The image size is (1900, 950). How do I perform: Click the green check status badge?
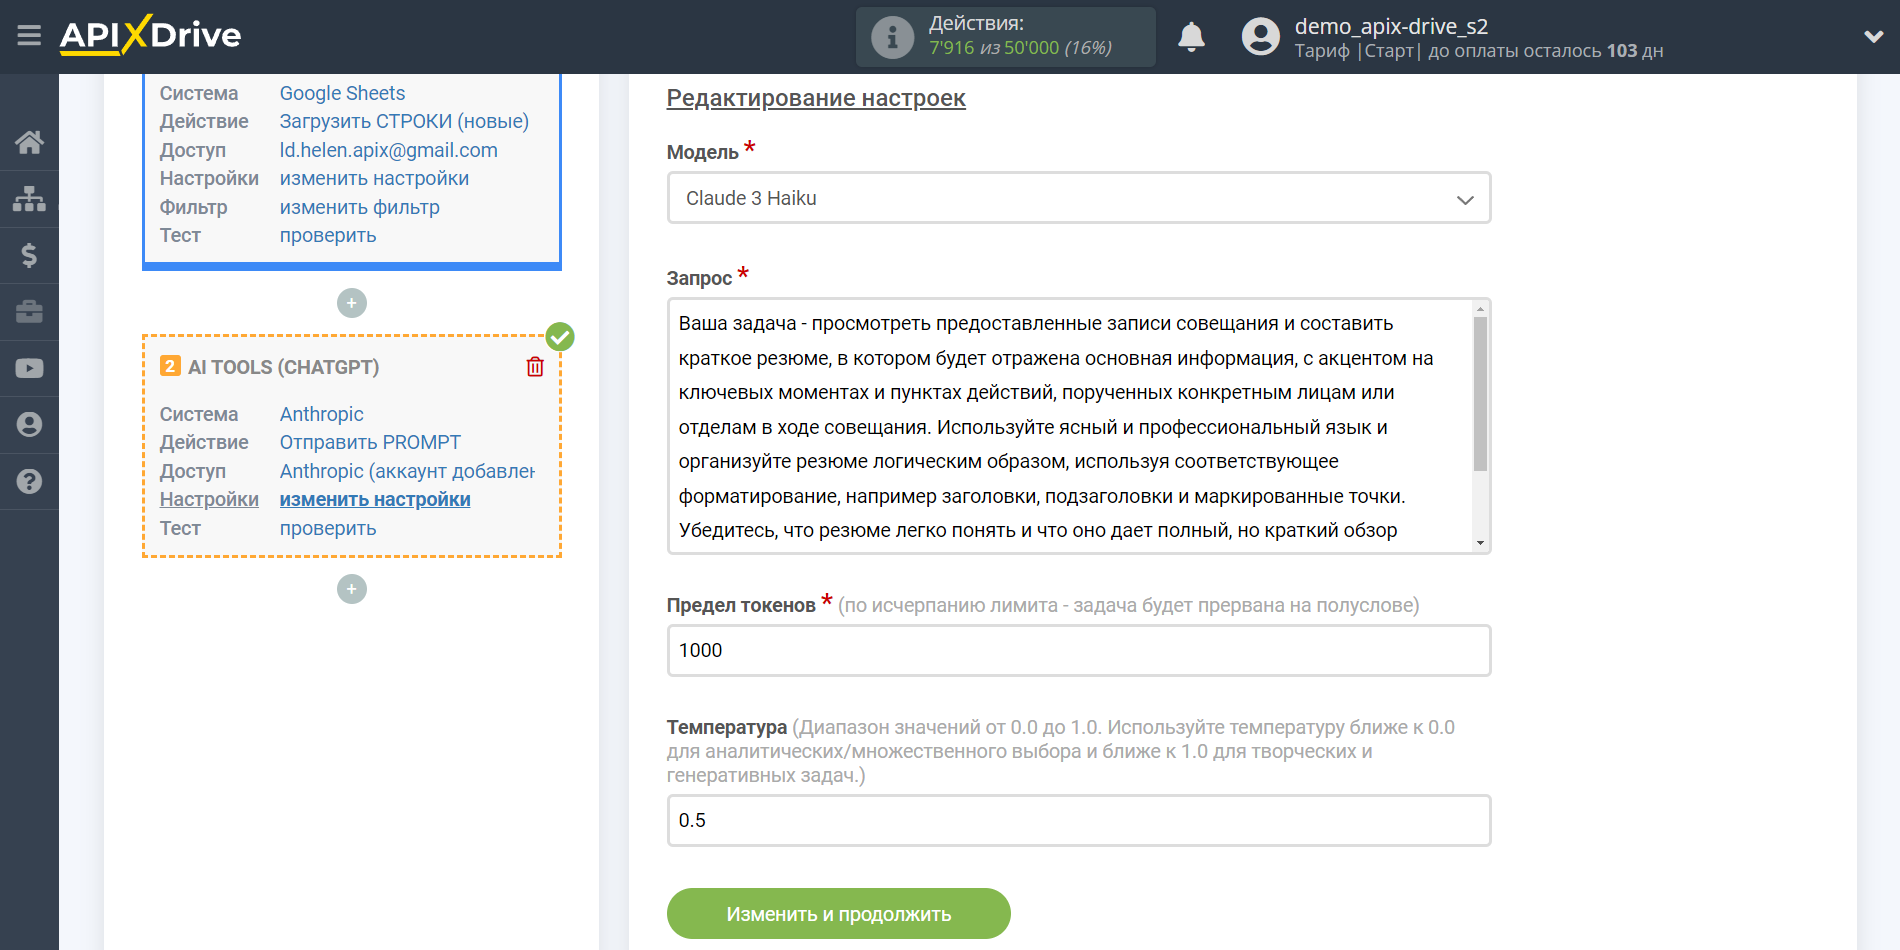(x=560, y=337)
